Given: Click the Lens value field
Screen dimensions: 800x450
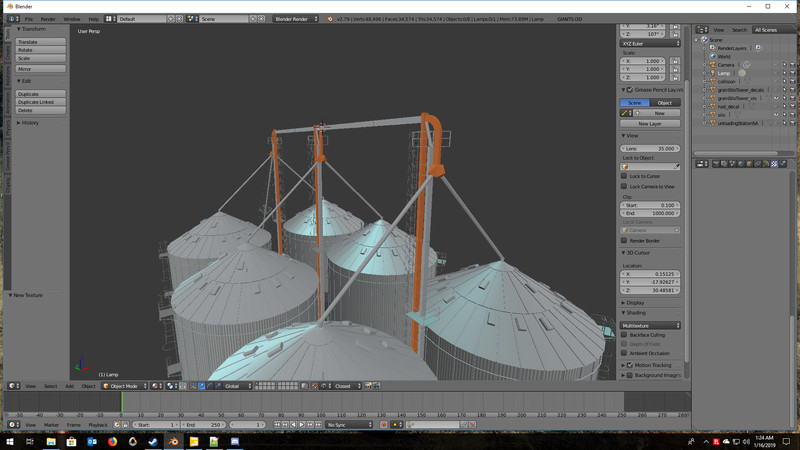Looking at the screenshot, I should click(650, 148).
